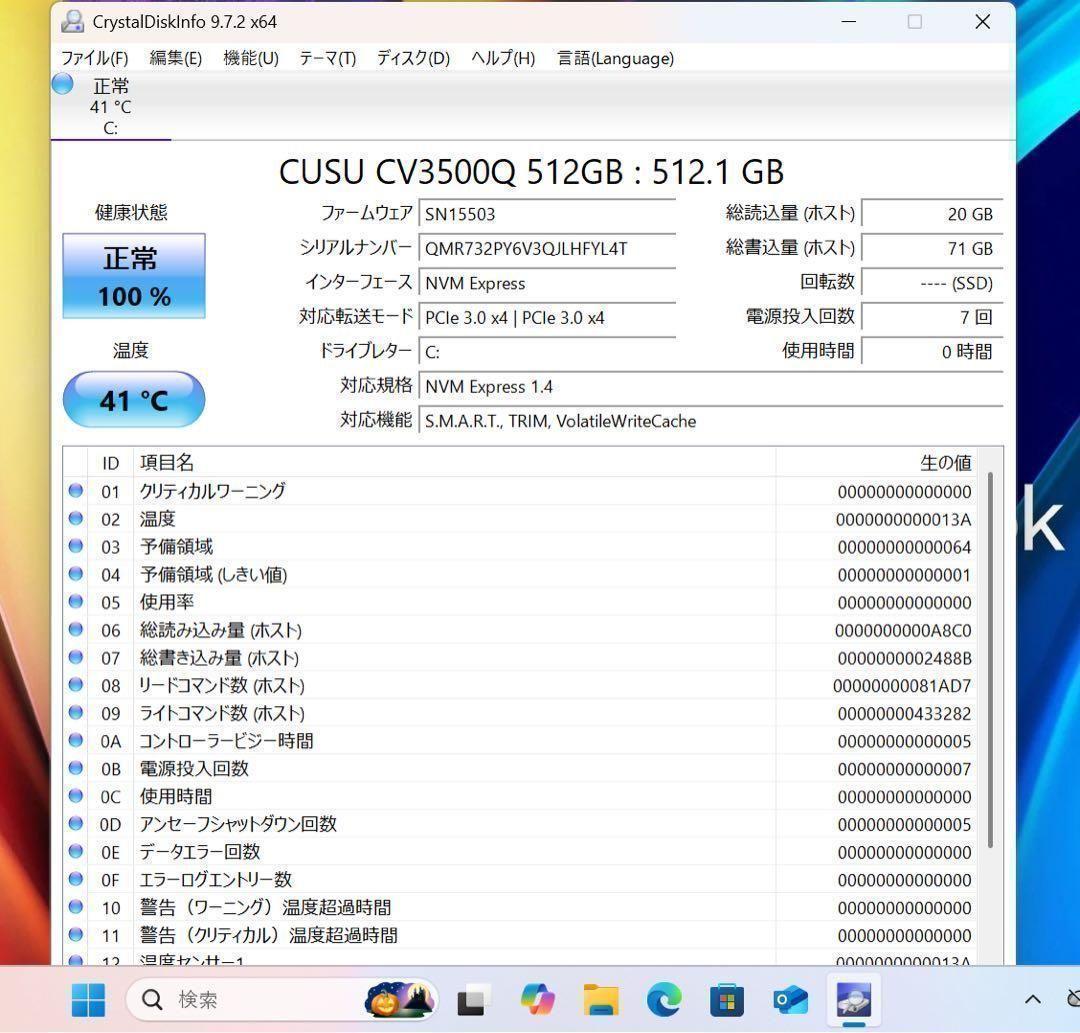Screen dimensions: 1080x1033
Task: Expand hidden icons in the system tray
Action: (x=1032, y=999)
